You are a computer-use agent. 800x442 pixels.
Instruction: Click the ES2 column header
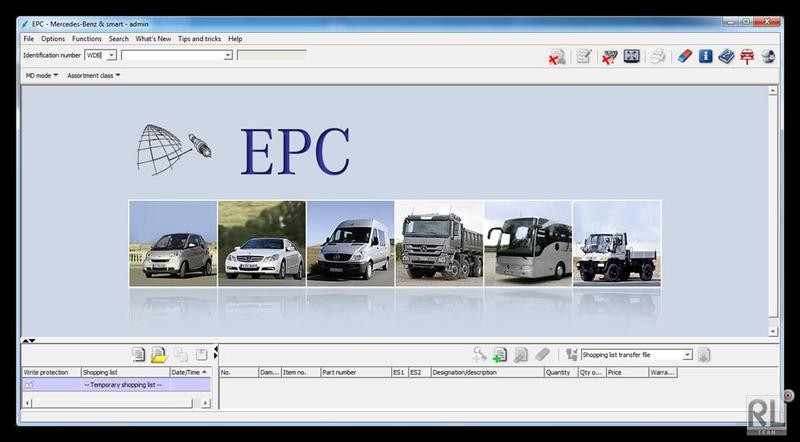pos(420,373)
